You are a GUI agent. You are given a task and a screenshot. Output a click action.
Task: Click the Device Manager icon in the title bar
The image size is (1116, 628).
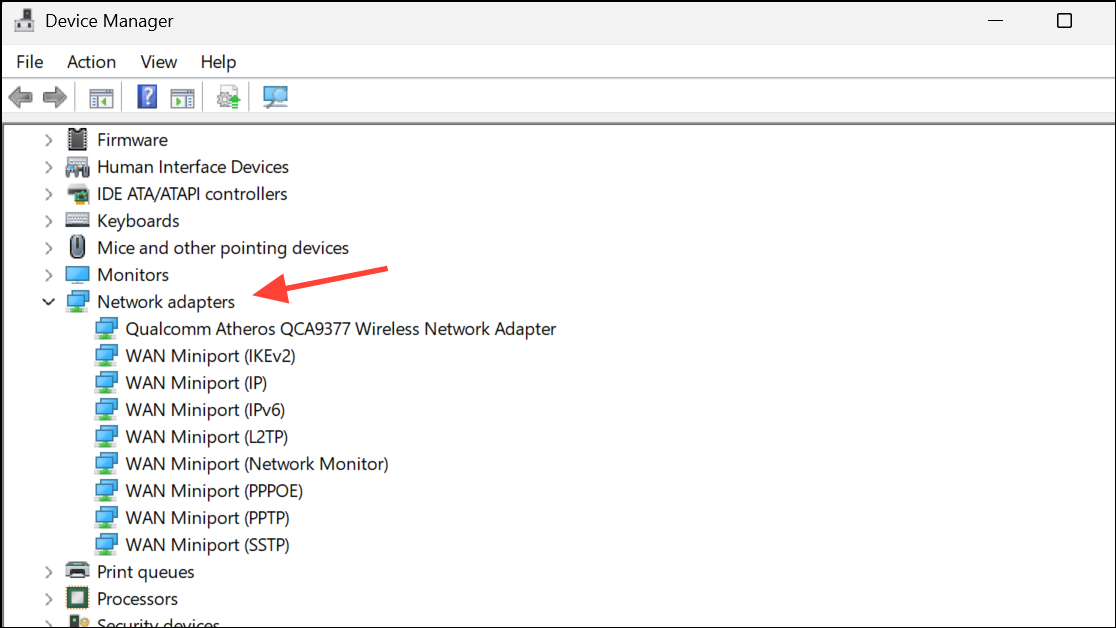pos(23,20)
